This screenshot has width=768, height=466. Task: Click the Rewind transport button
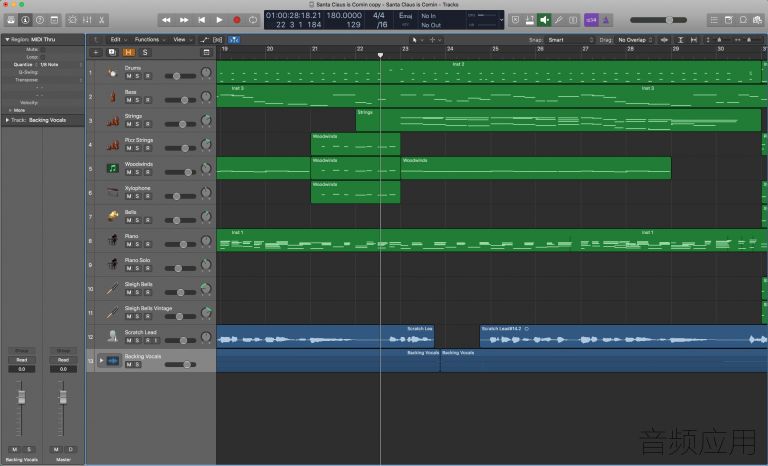[x=166, y=20]
